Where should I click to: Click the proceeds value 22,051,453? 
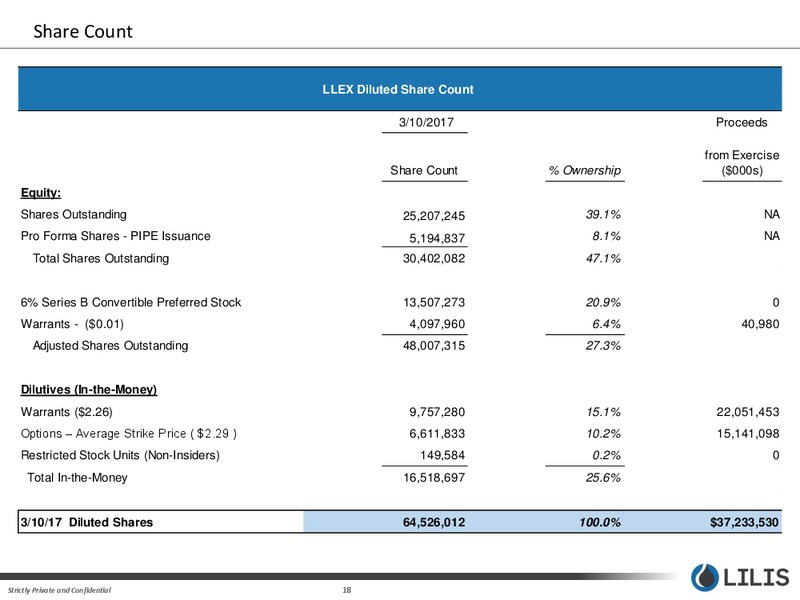coord(747,412)
